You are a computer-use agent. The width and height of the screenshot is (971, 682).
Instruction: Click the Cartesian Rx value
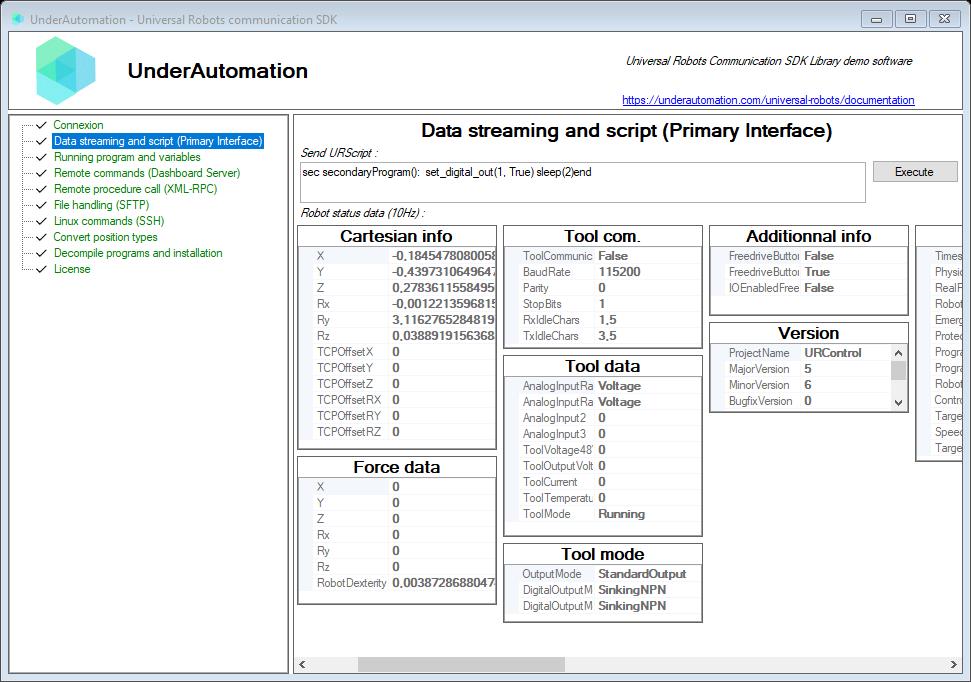(x=443, y=304)
